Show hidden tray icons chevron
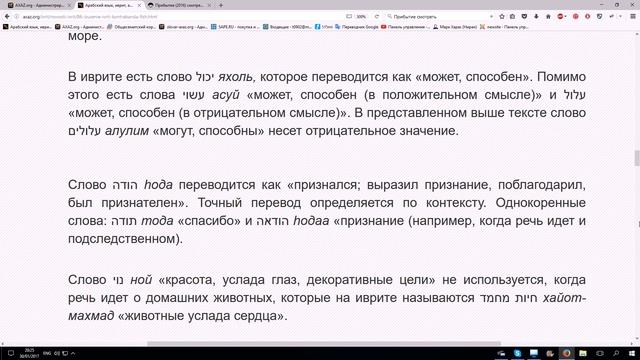640x360 pixels. [x=73, y=353]
